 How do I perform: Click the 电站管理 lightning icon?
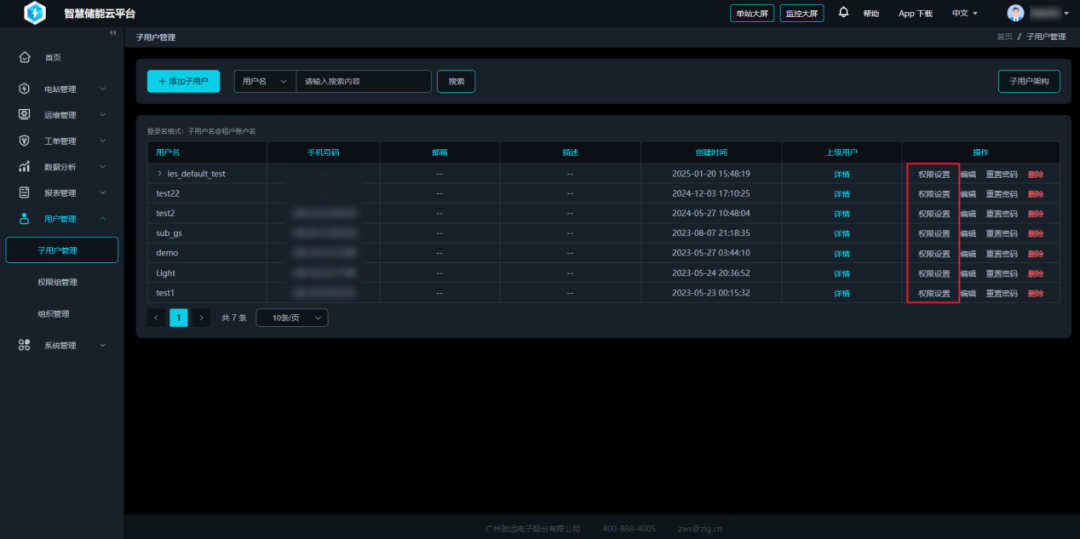25,89
